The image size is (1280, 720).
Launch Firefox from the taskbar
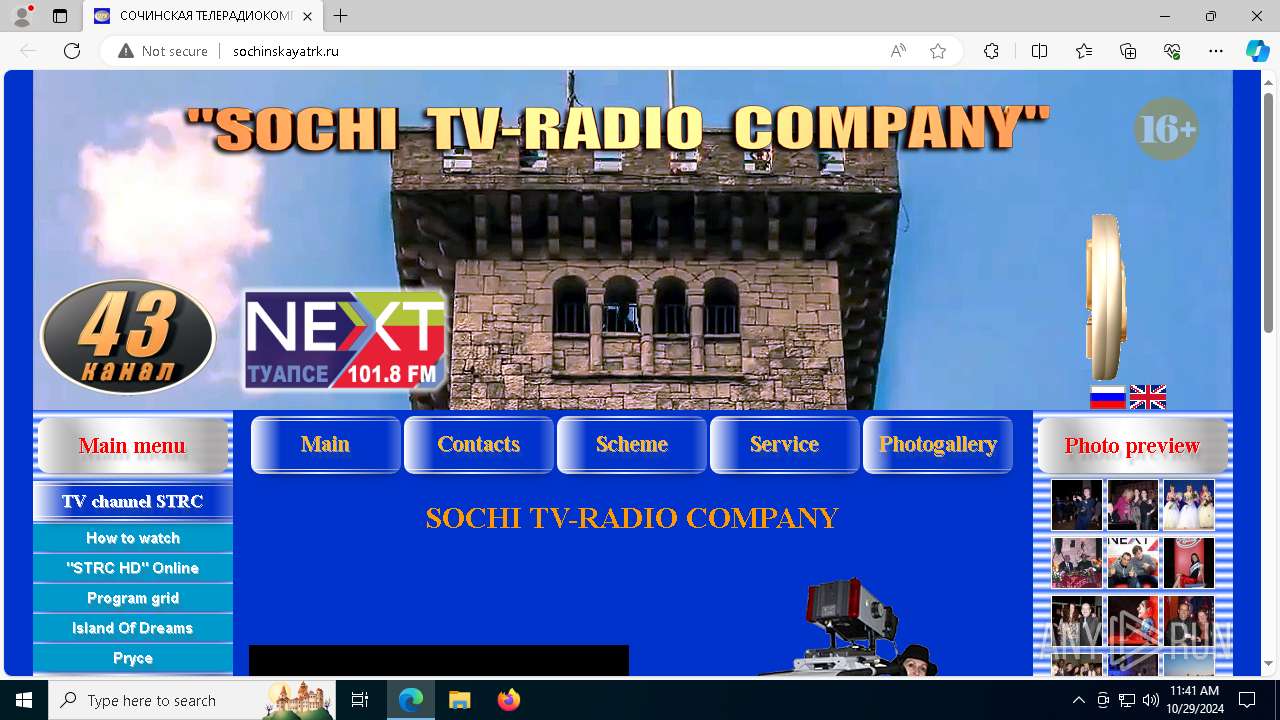tap(509, 700)
